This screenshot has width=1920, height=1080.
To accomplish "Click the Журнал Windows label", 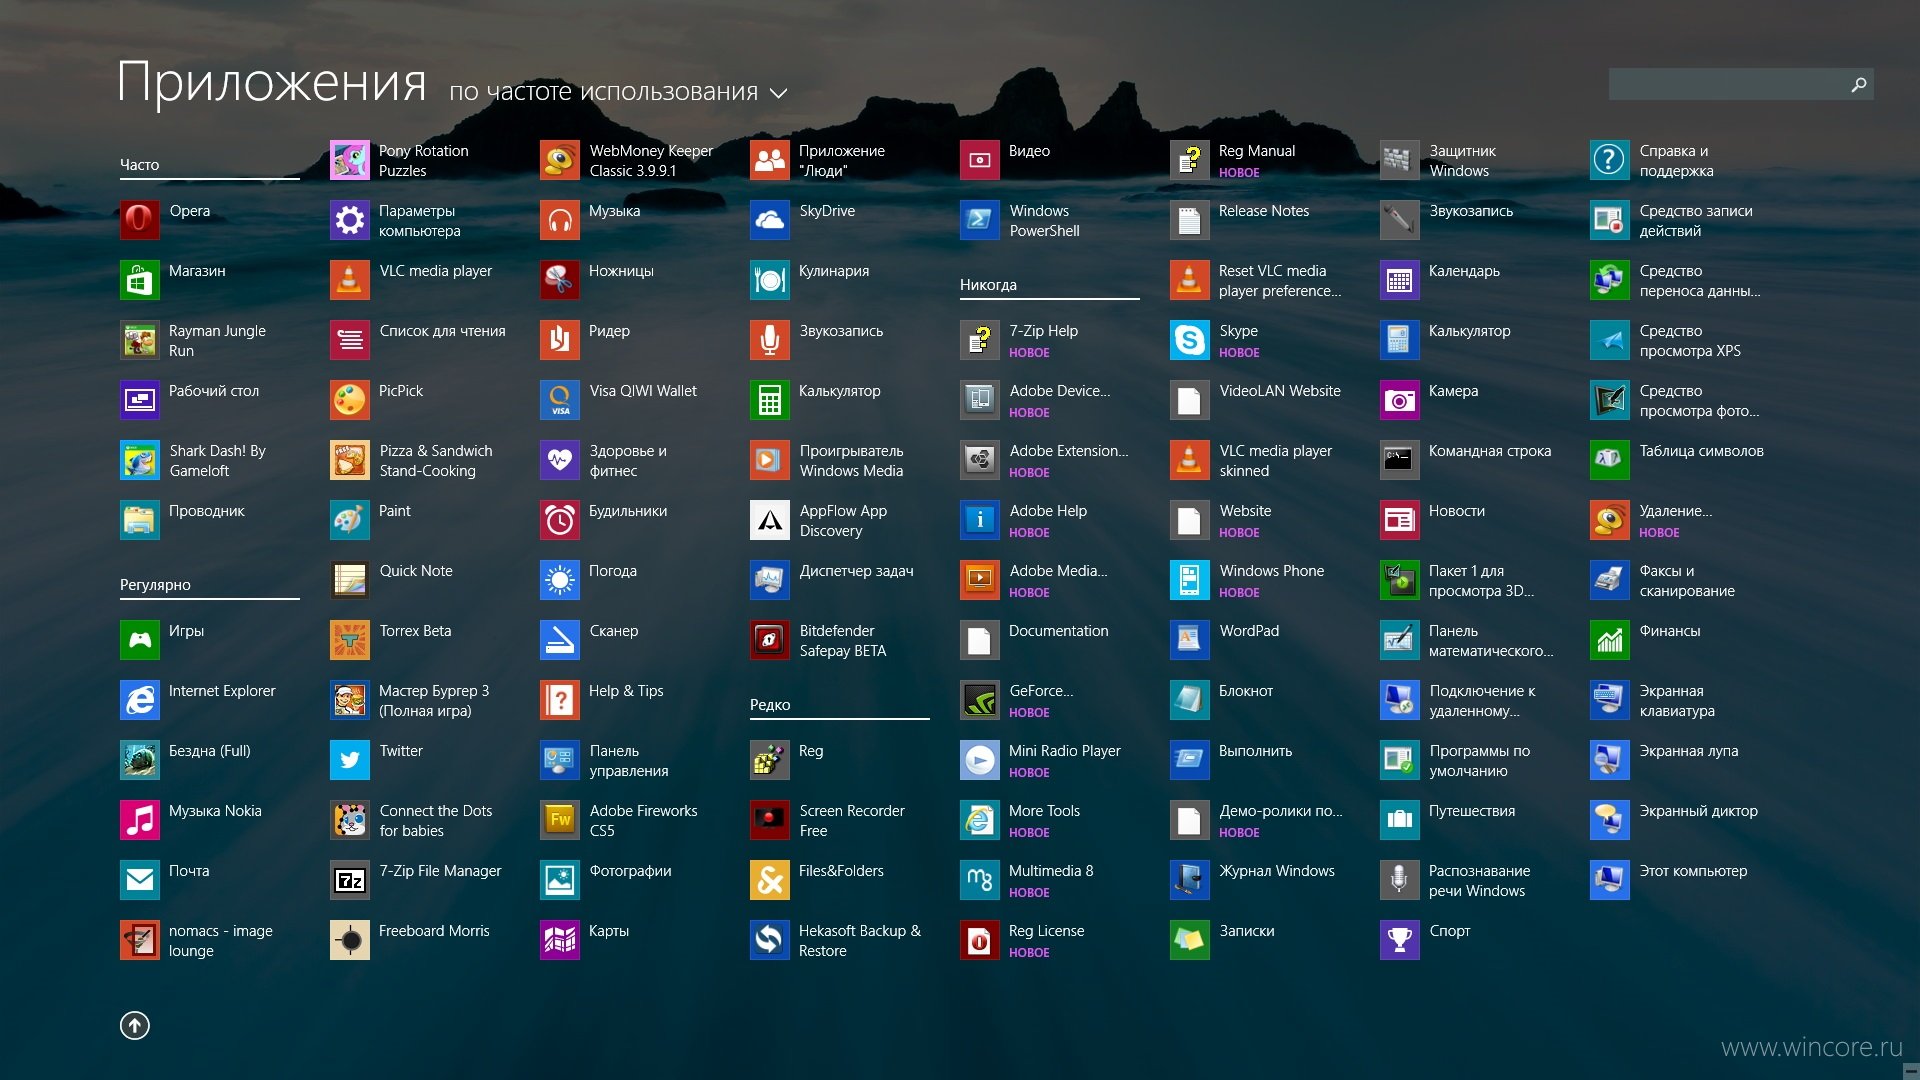I will pos(1277,871).
